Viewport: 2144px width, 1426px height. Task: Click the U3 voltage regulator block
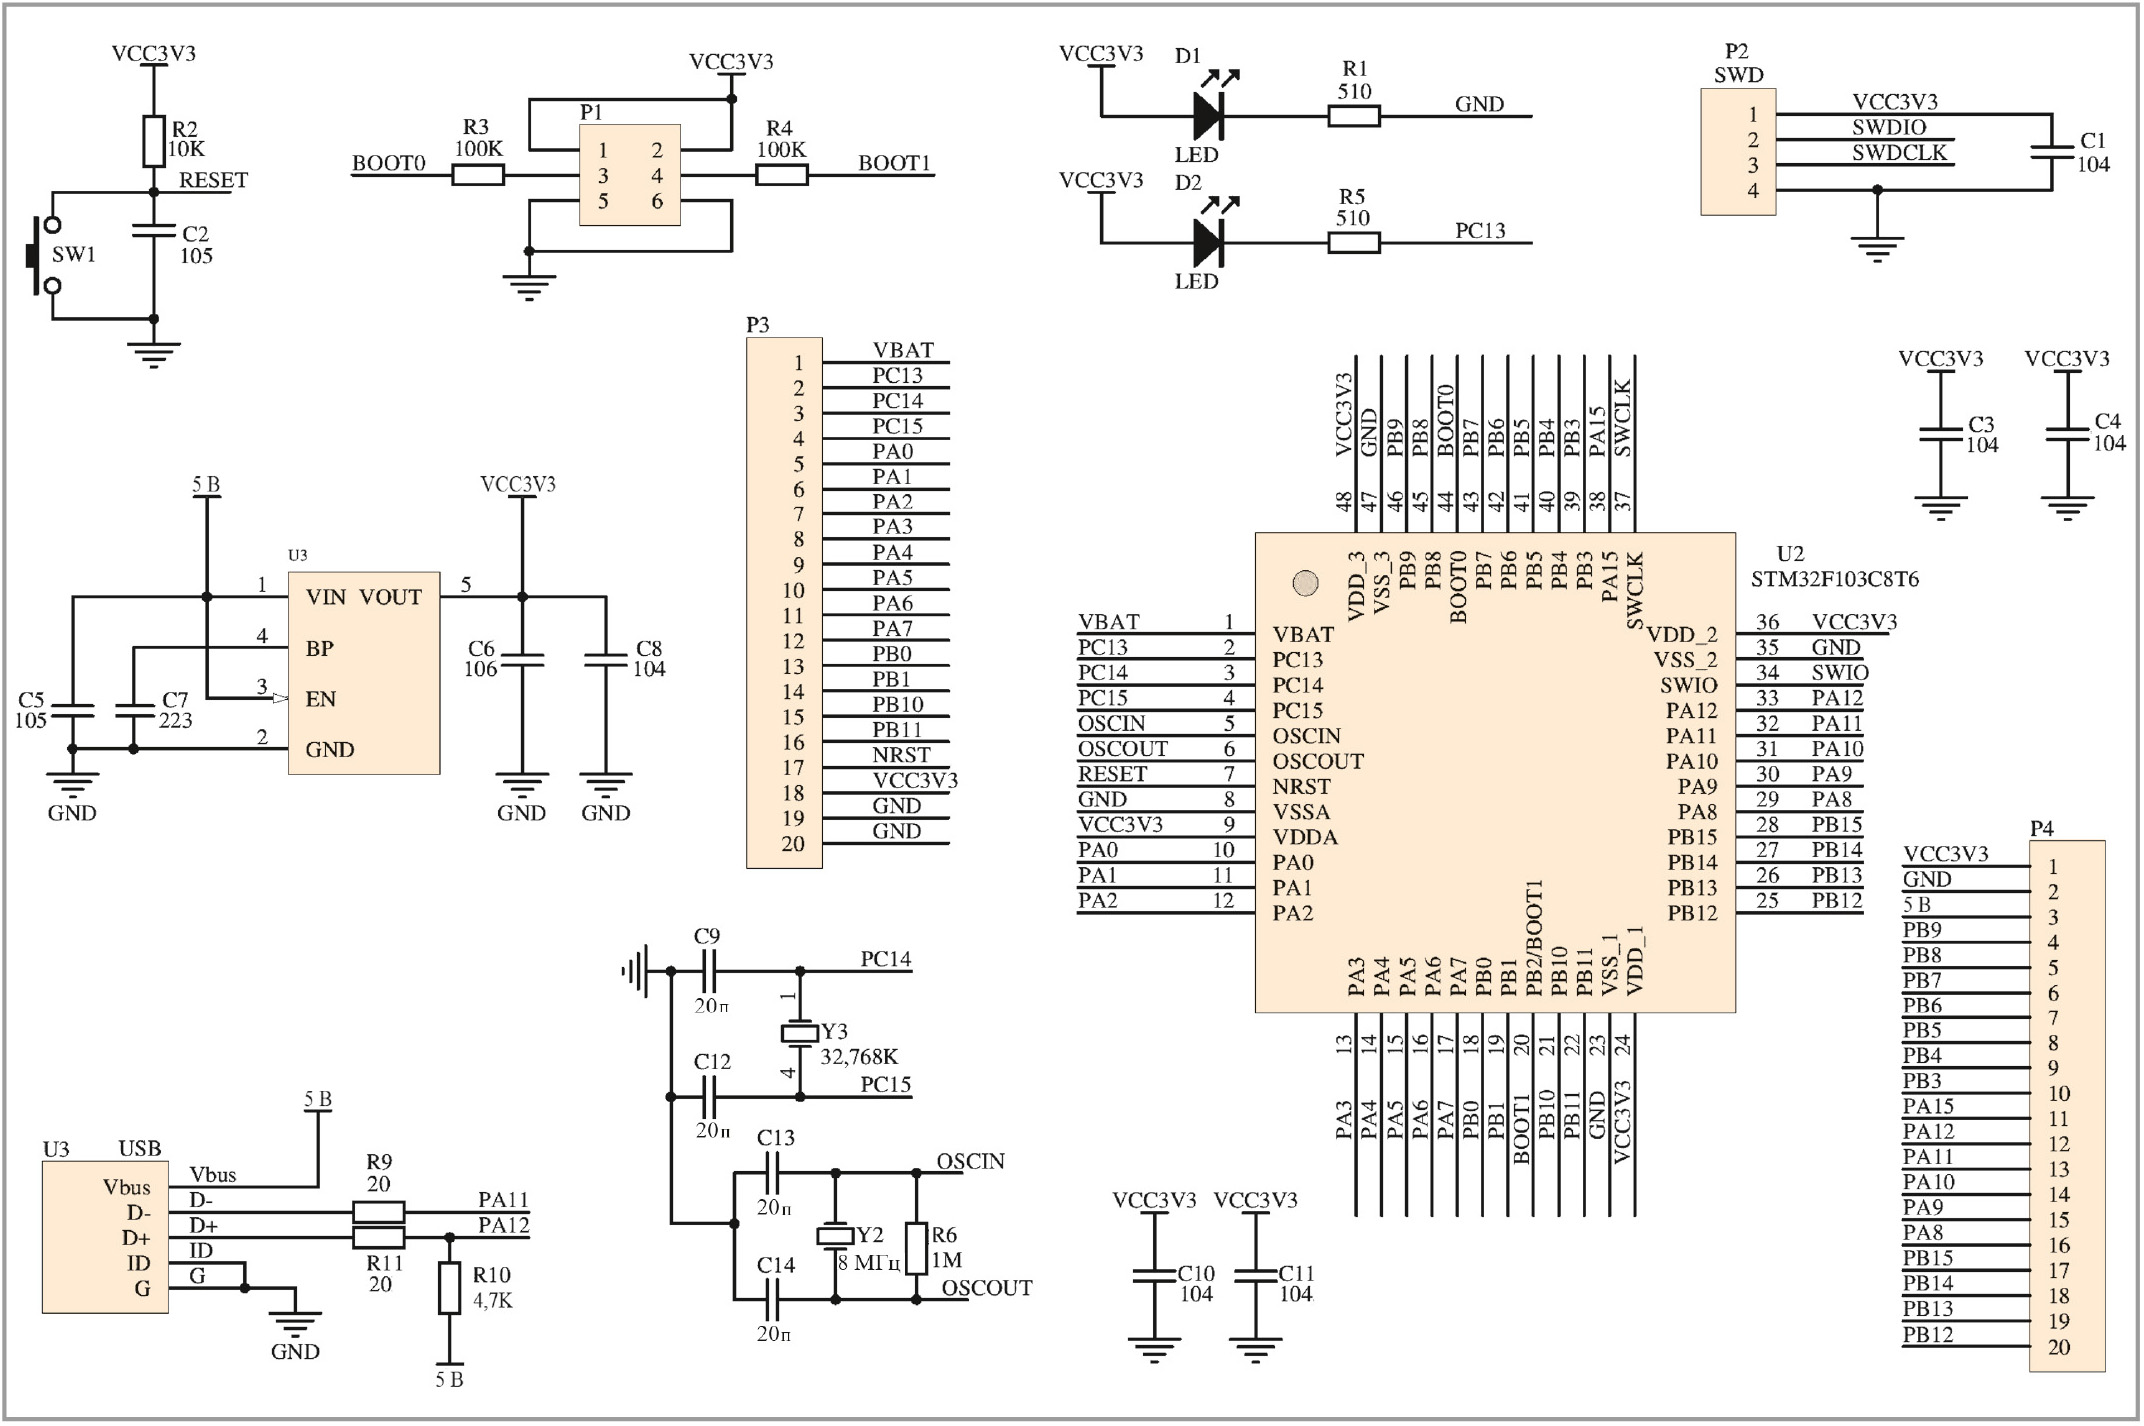[x=363, y=673]
